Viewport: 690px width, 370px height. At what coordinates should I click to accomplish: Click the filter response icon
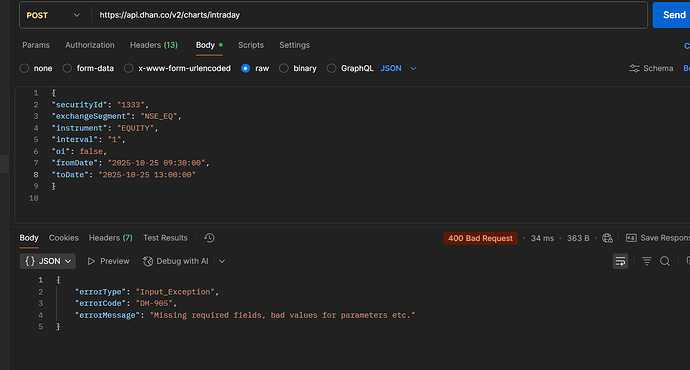click(646, 261)
